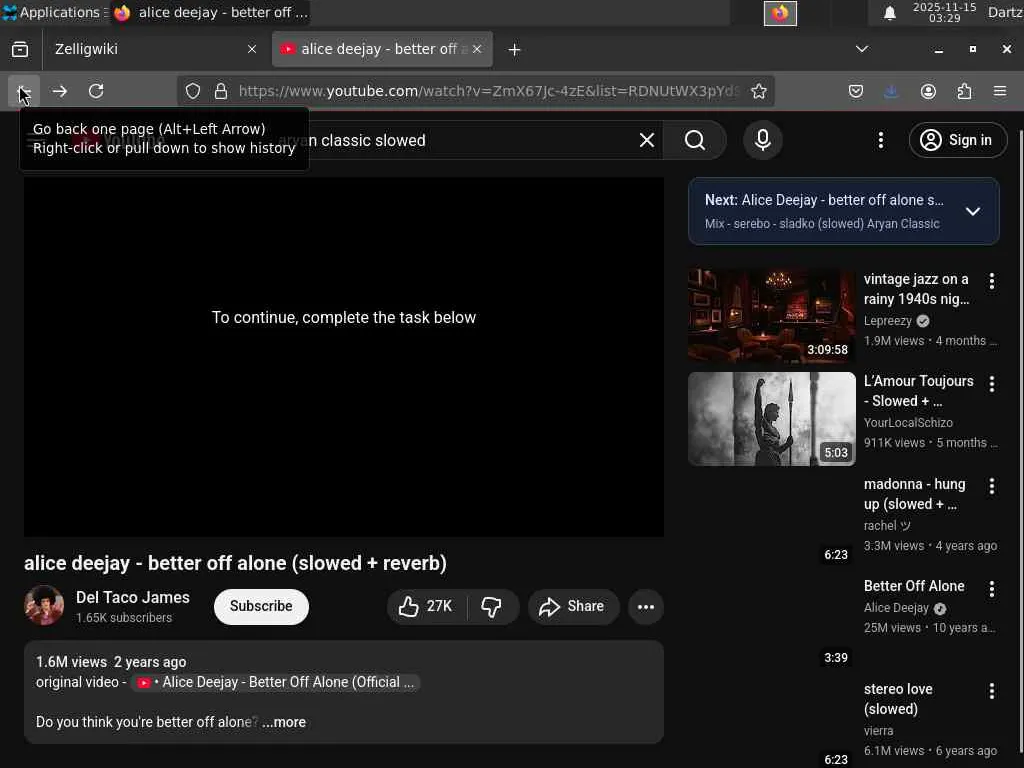Open options for stereo love video

(x=991, y=691)
